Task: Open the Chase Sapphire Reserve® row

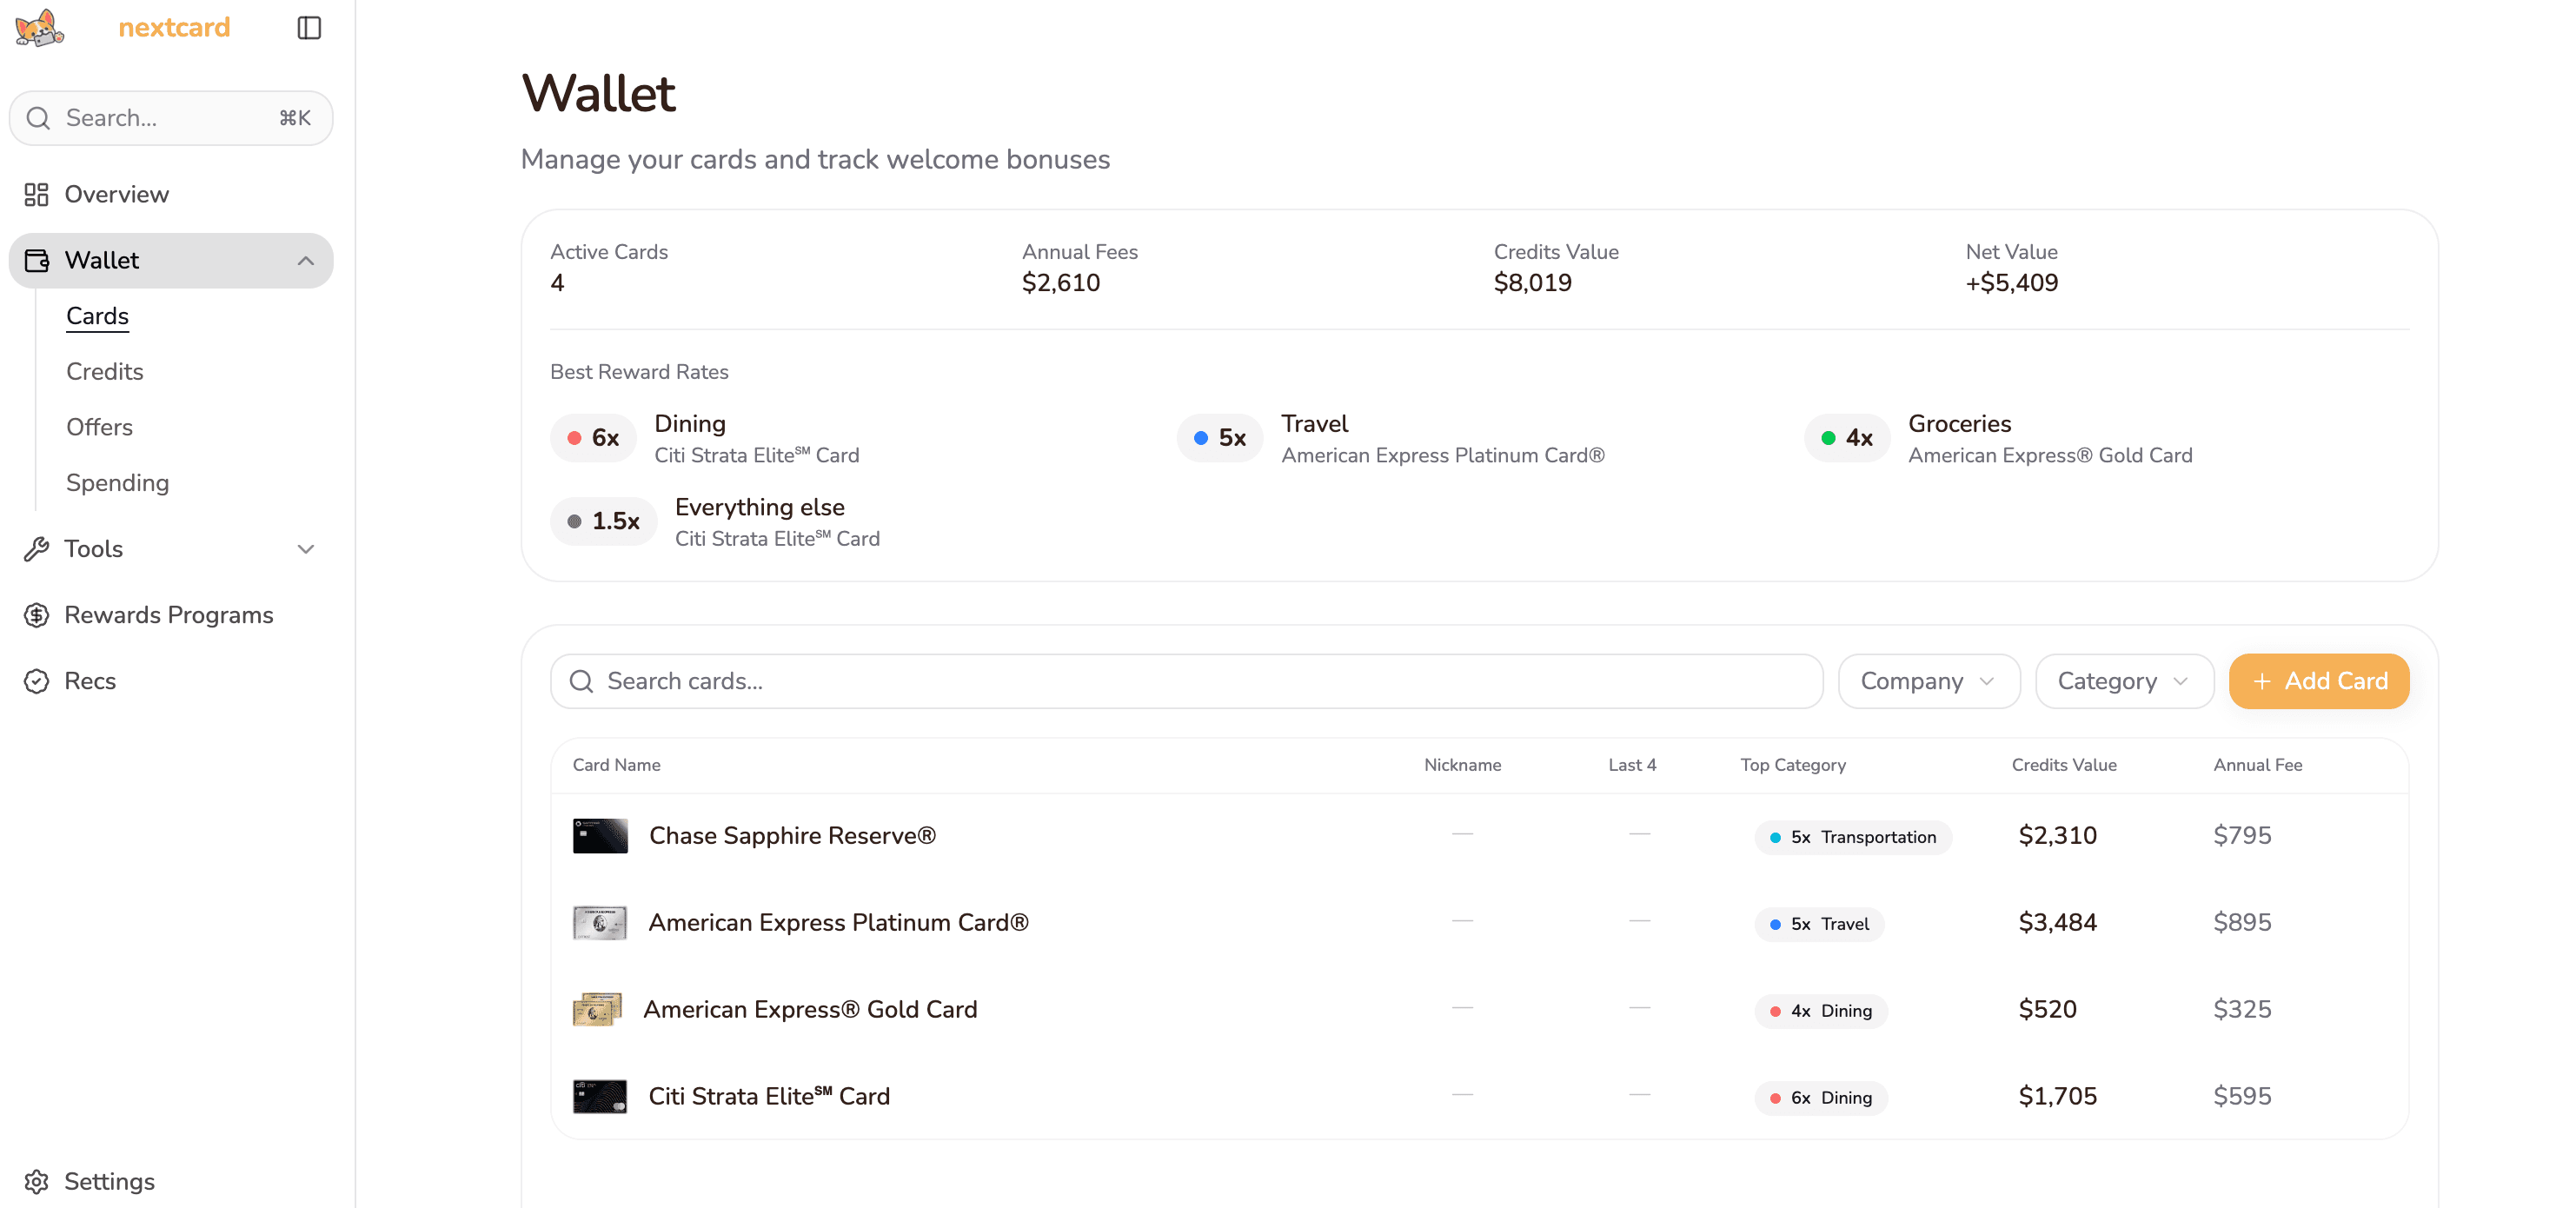Action: [x=1479, y=836]
